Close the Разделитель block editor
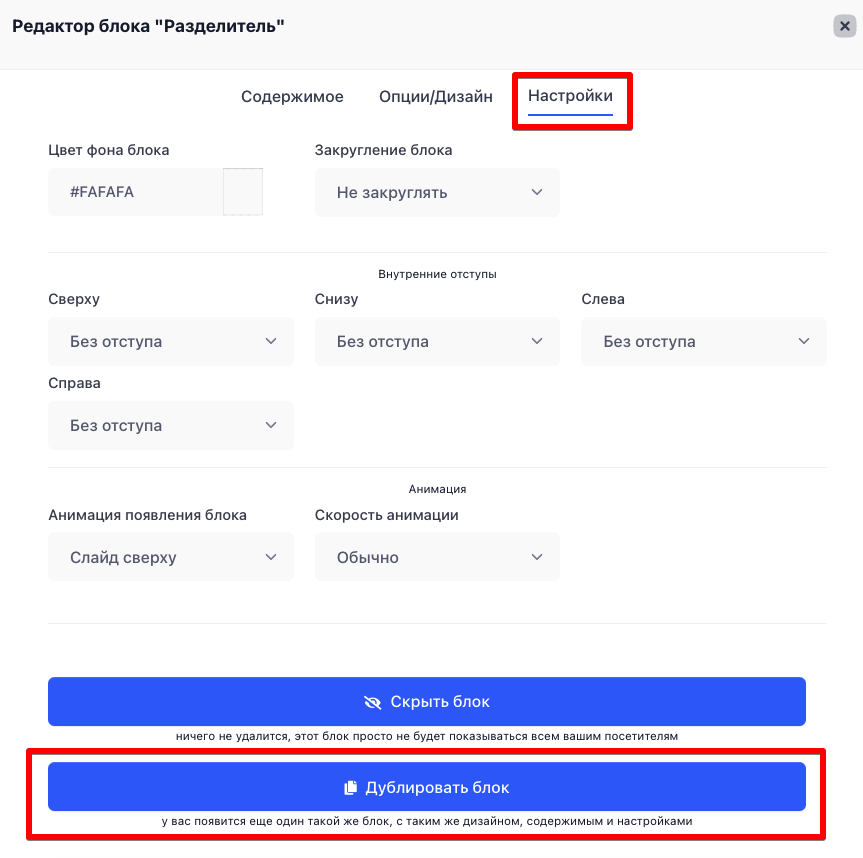863x858 pixels. tap(844, 26)
